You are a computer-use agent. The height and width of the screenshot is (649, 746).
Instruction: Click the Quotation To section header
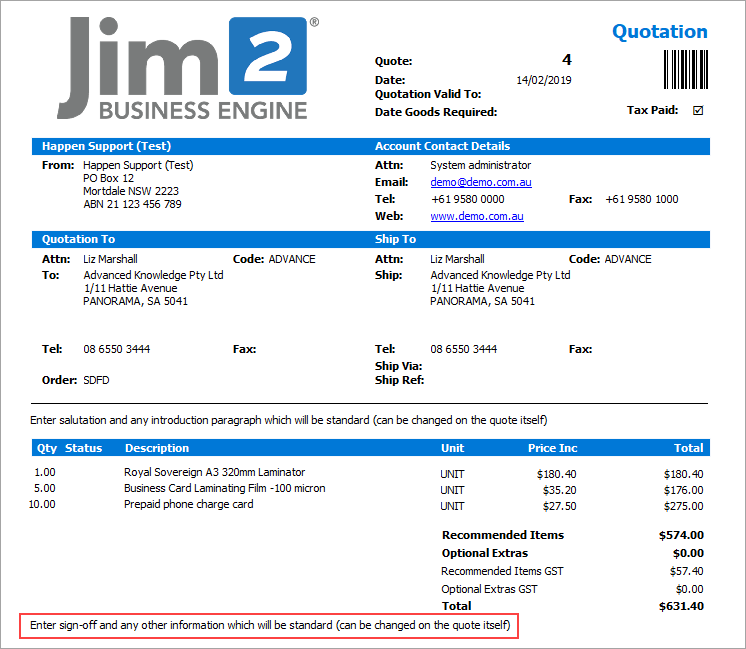(79, 239)
